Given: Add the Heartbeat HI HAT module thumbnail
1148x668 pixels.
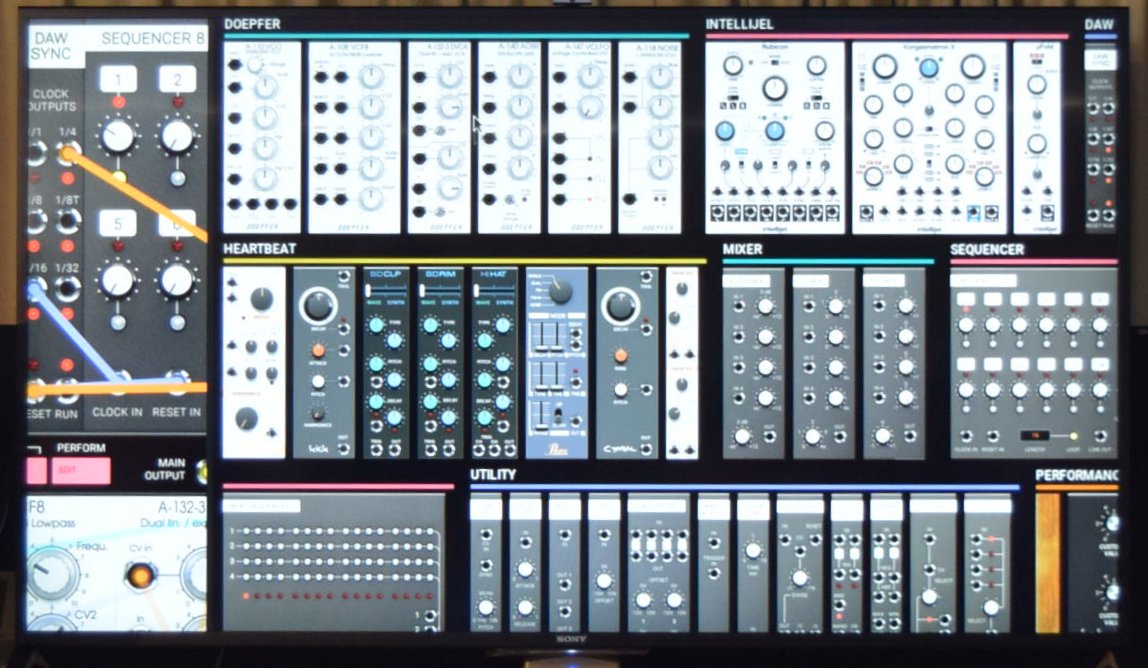Looking at the screenshot, I should click(x=495, y=363).
